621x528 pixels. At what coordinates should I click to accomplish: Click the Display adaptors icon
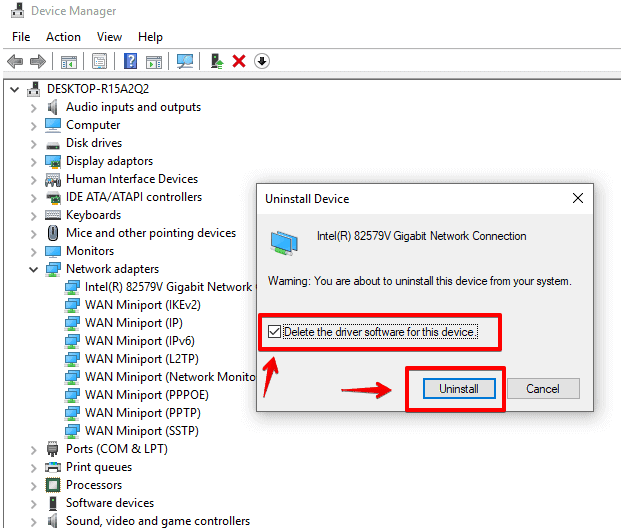[53, 162]
